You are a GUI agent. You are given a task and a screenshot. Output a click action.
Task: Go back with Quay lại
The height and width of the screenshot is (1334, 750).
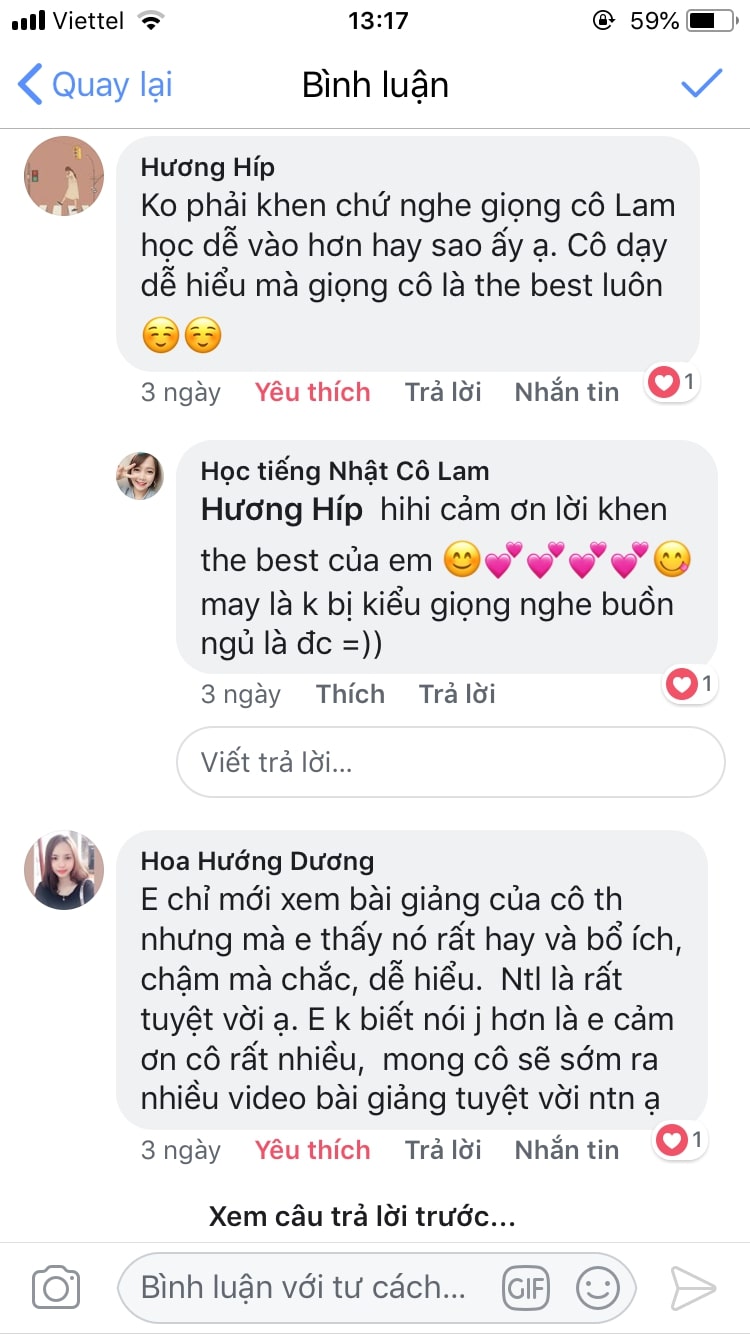(96, 85)
